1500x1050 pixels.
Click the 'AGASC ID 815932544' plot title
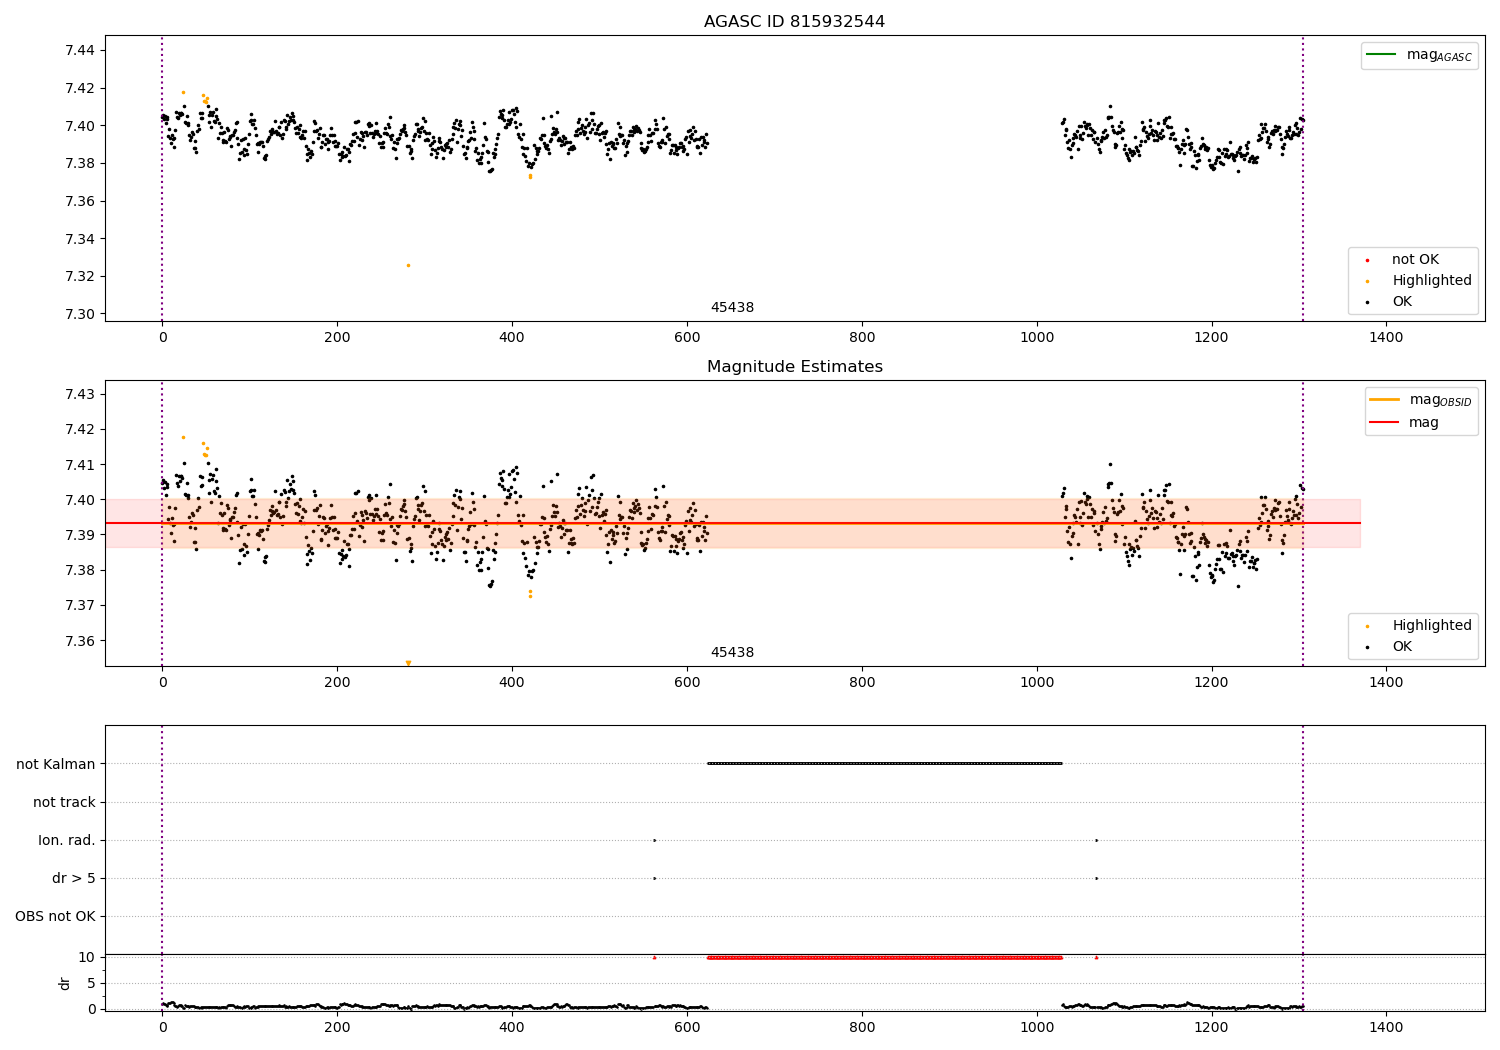pyautogui.click(x=794, y=22)
